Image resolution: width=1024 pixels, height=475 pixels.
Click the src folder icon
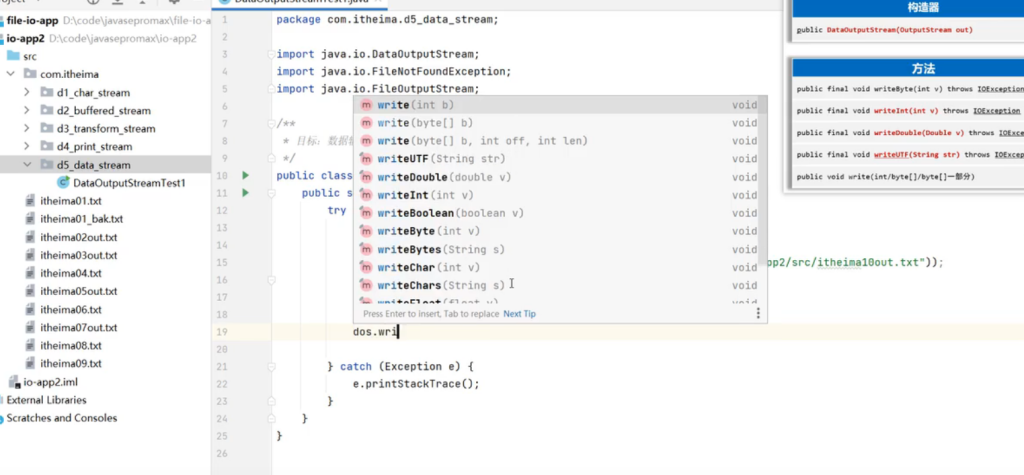(x=13, y=56)
